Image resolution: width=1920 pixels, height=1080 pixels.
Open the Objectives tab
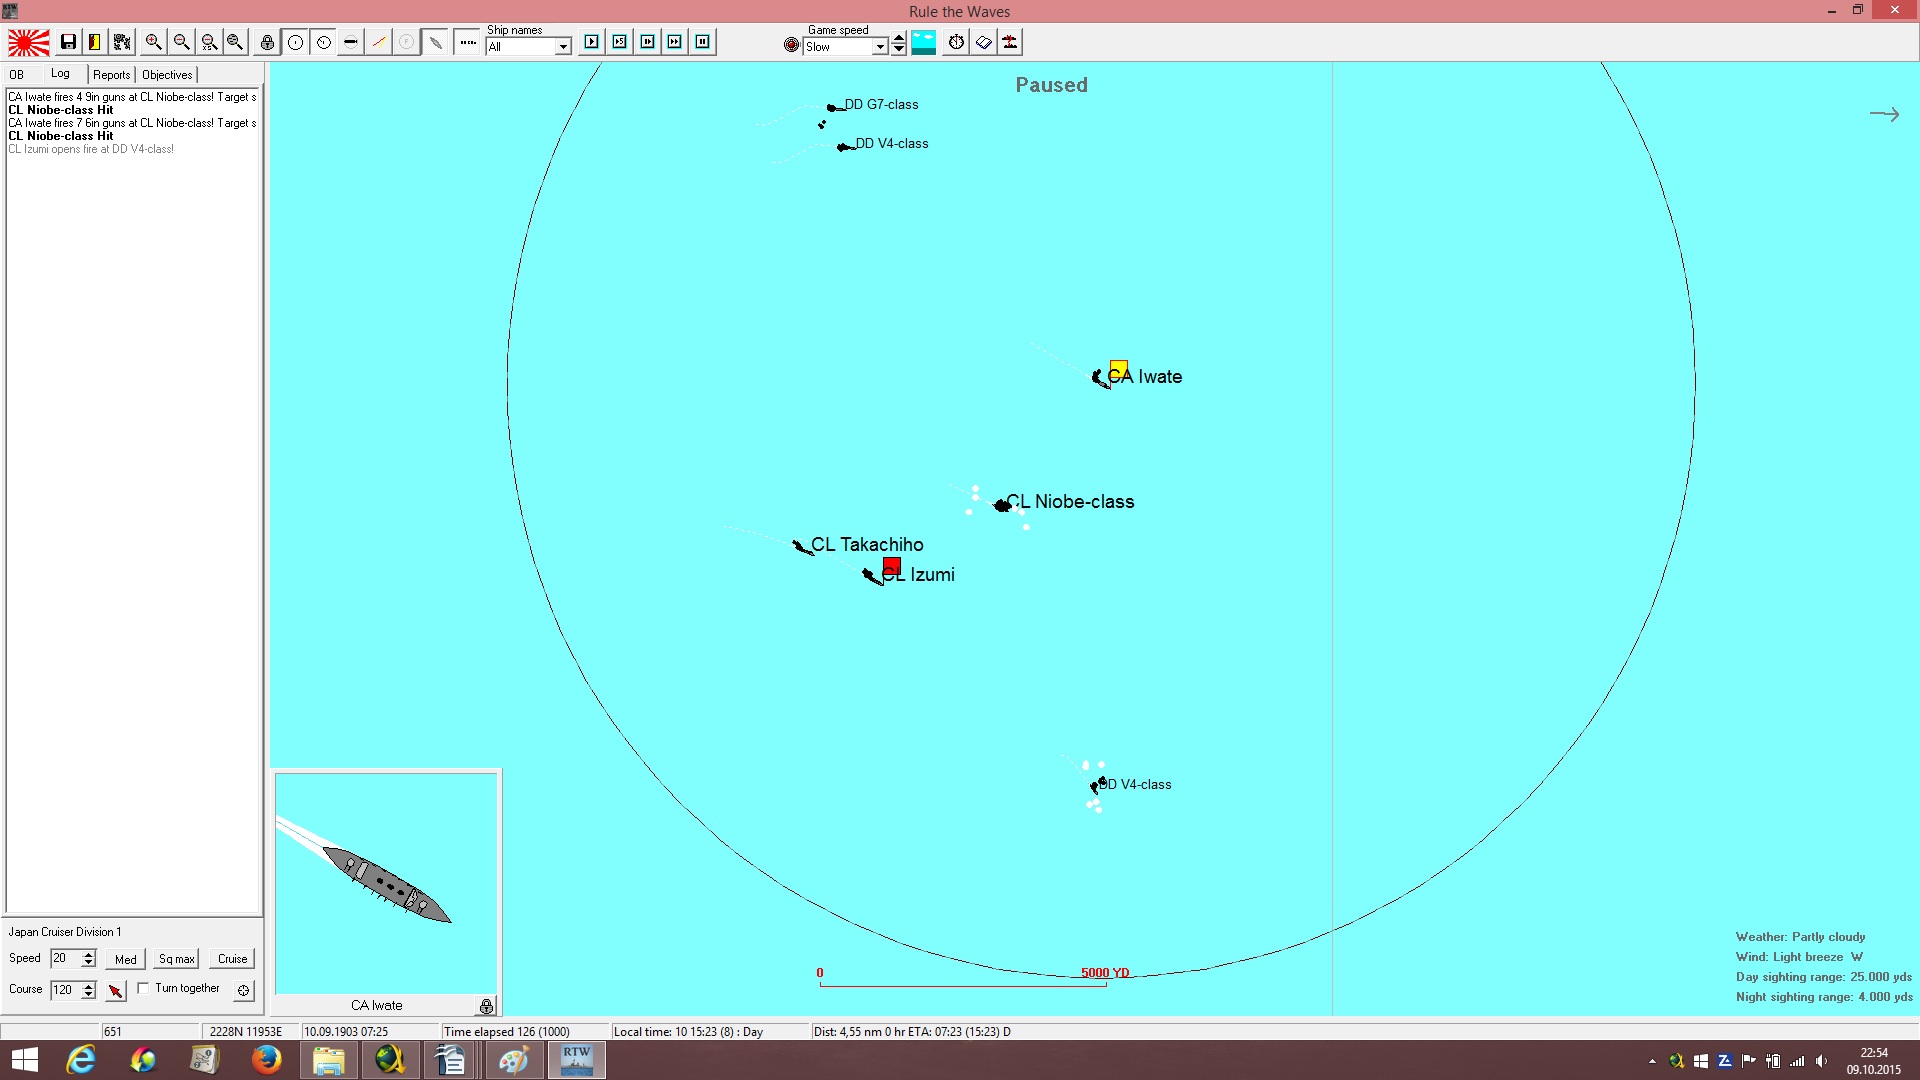(x=167, y=75)
